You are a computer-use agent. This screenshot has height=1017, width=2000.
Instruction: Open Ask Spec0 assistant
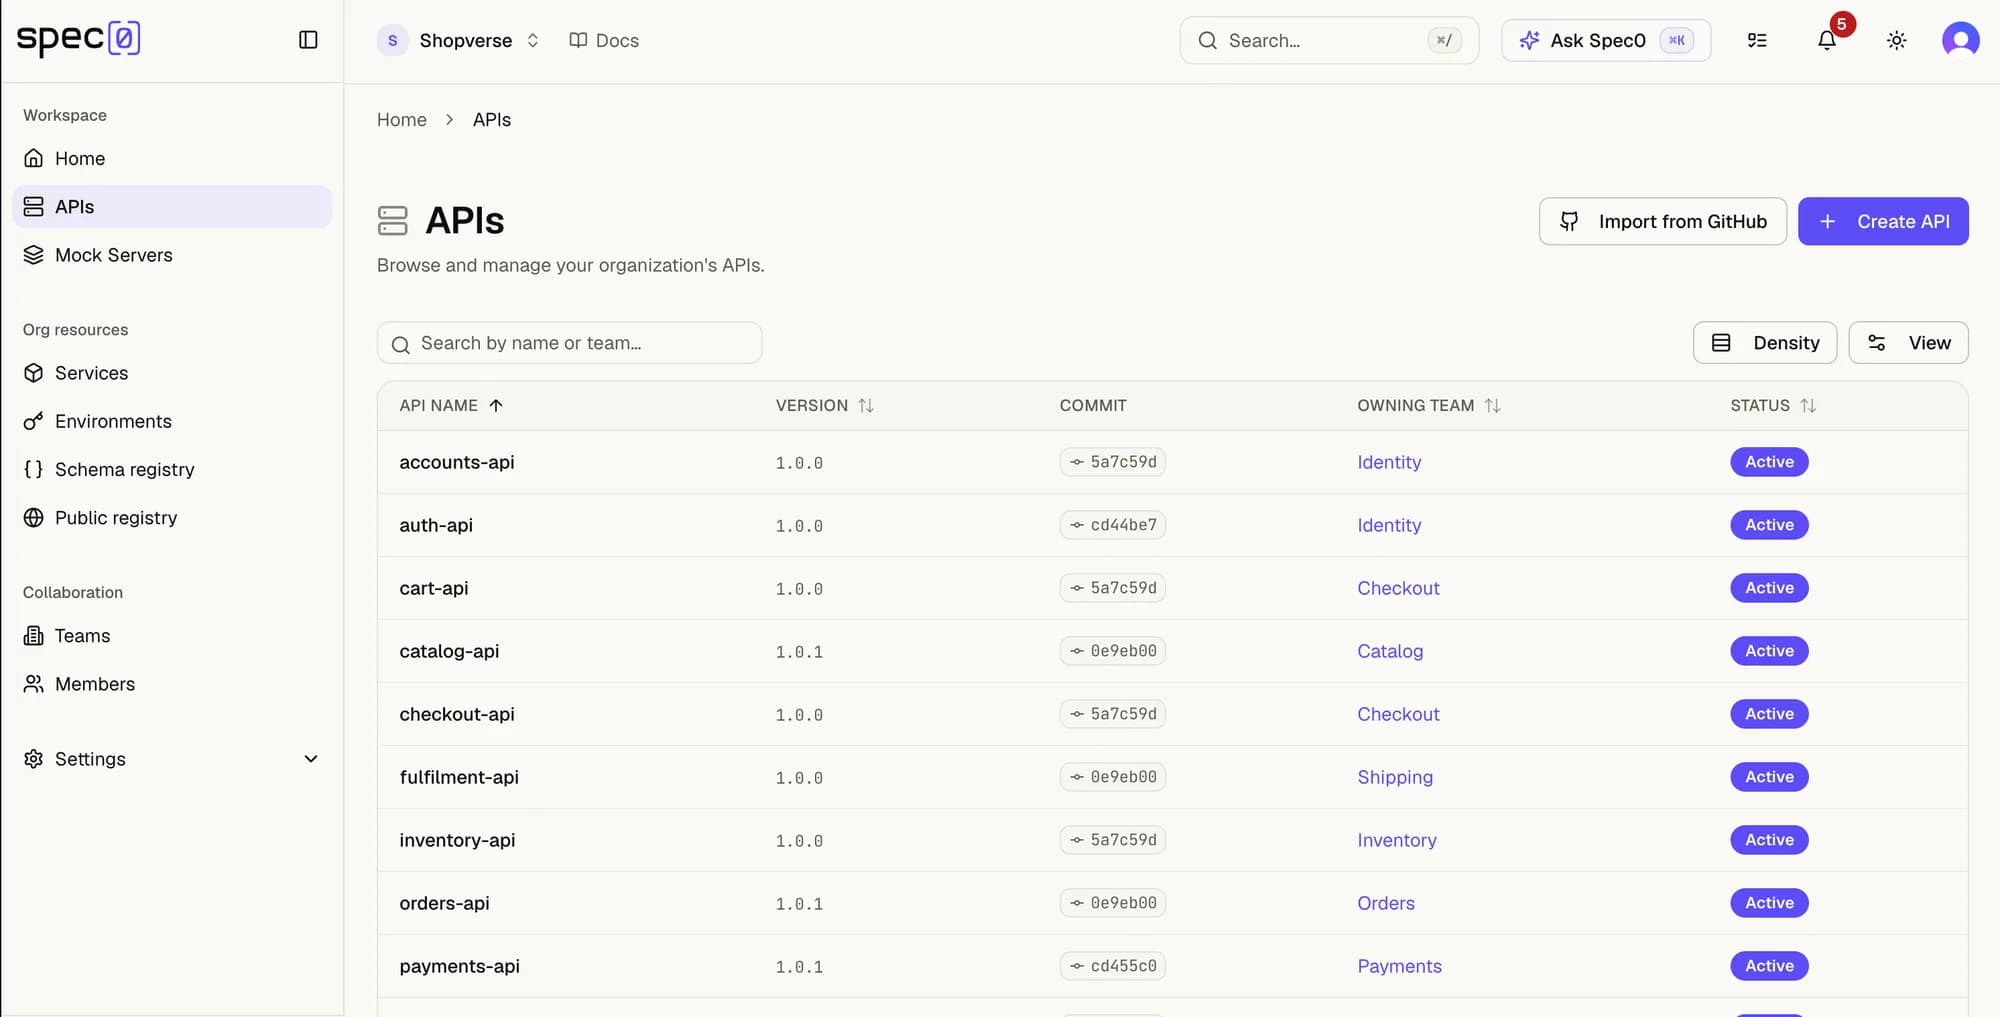pos(1606,40)
